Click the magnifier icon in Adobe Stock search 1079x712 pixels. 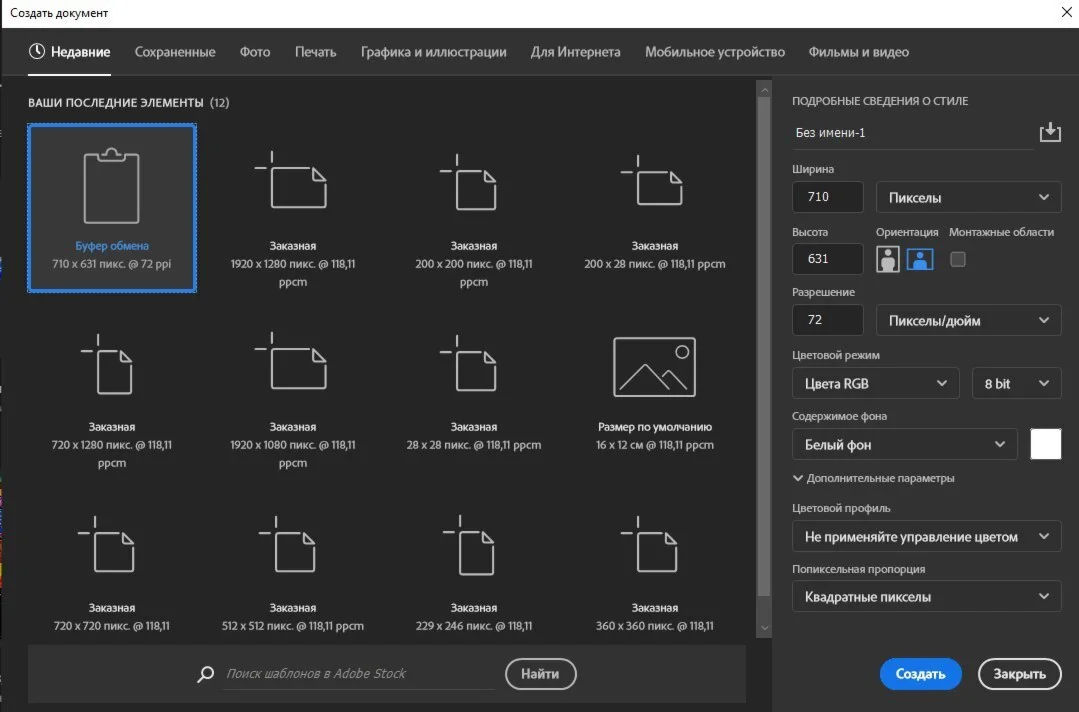pos(206,674)
